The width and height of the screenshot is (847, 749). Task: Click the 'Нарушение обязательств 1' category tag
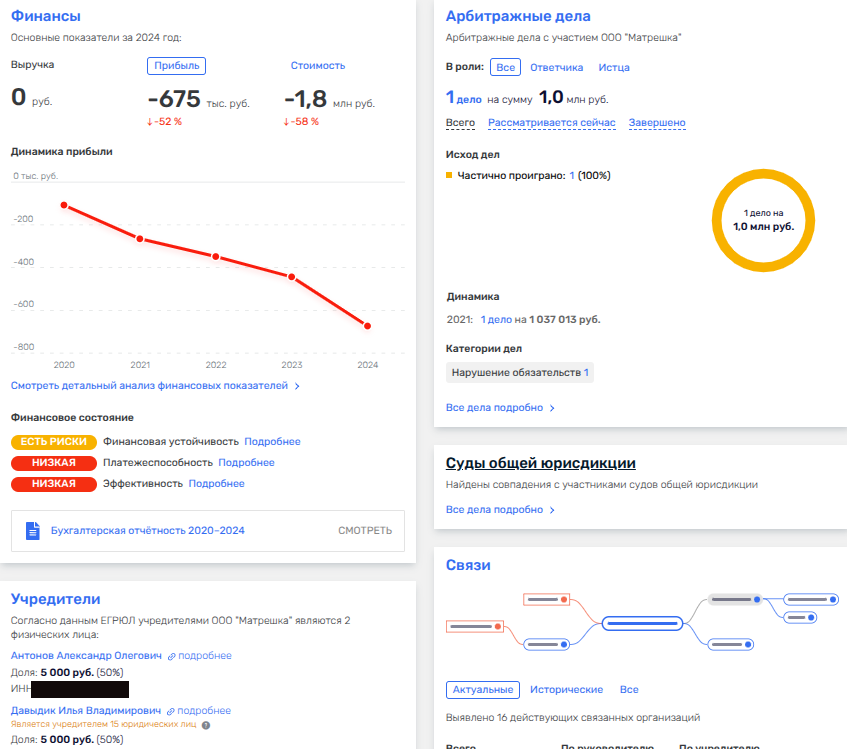[x=520, y=373]
